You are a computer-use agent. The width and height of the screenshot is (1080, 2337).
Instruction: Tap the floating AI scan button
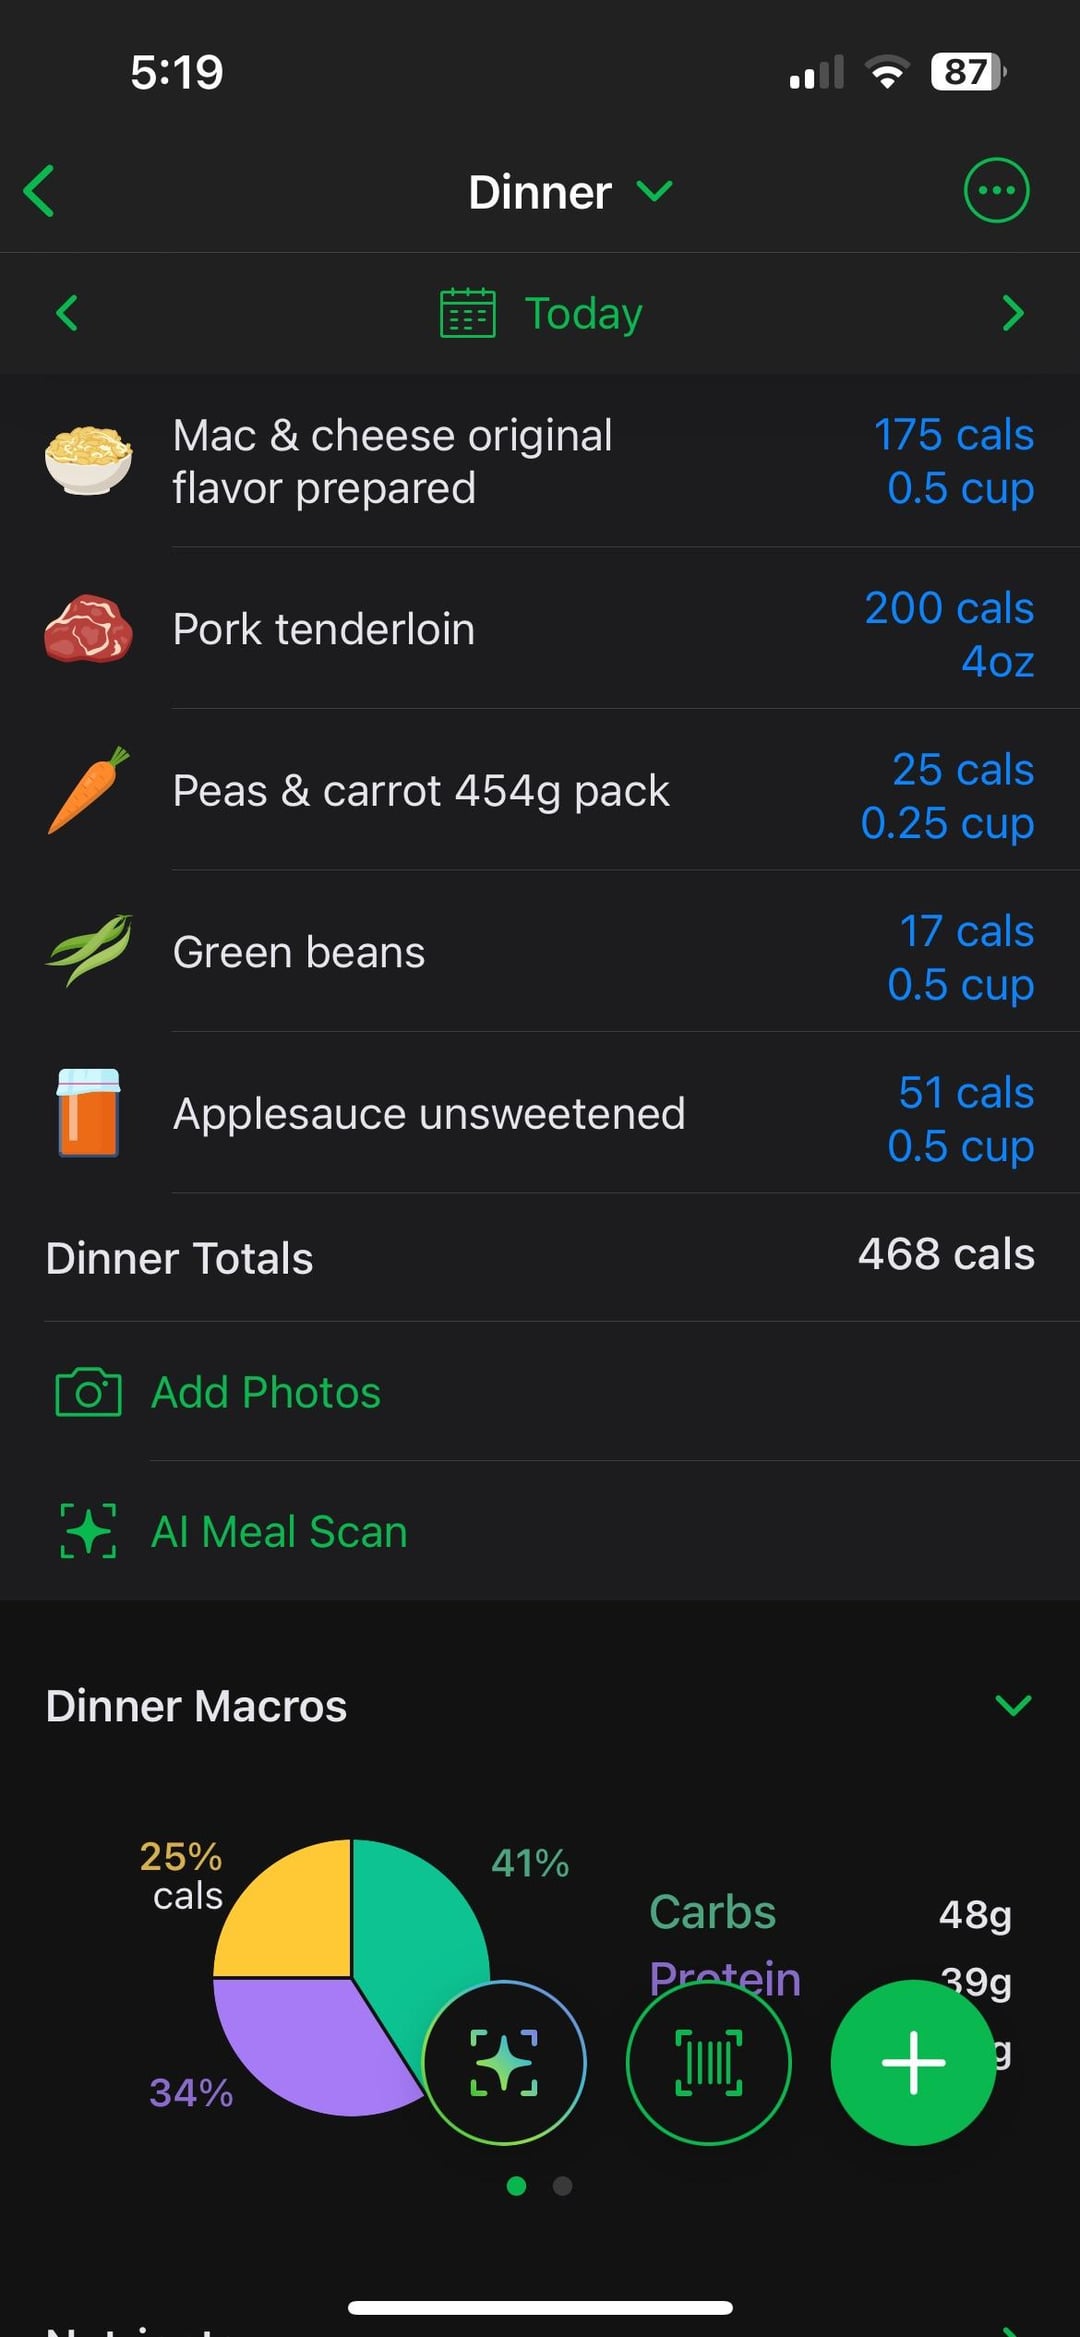(x=504, y=2062)
